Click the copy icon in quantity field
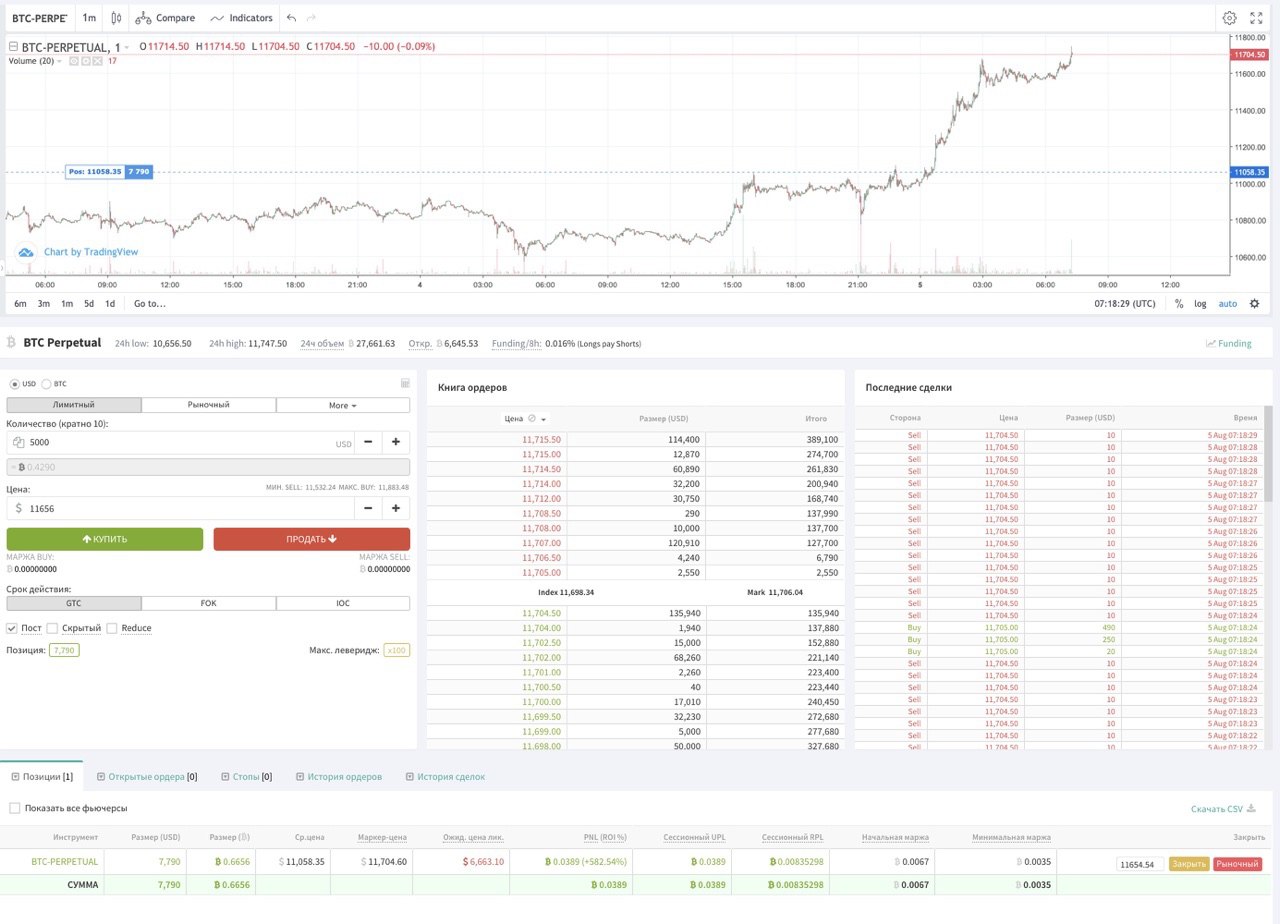The height and width of the screenshot is (924, 1280). (19, 442)
